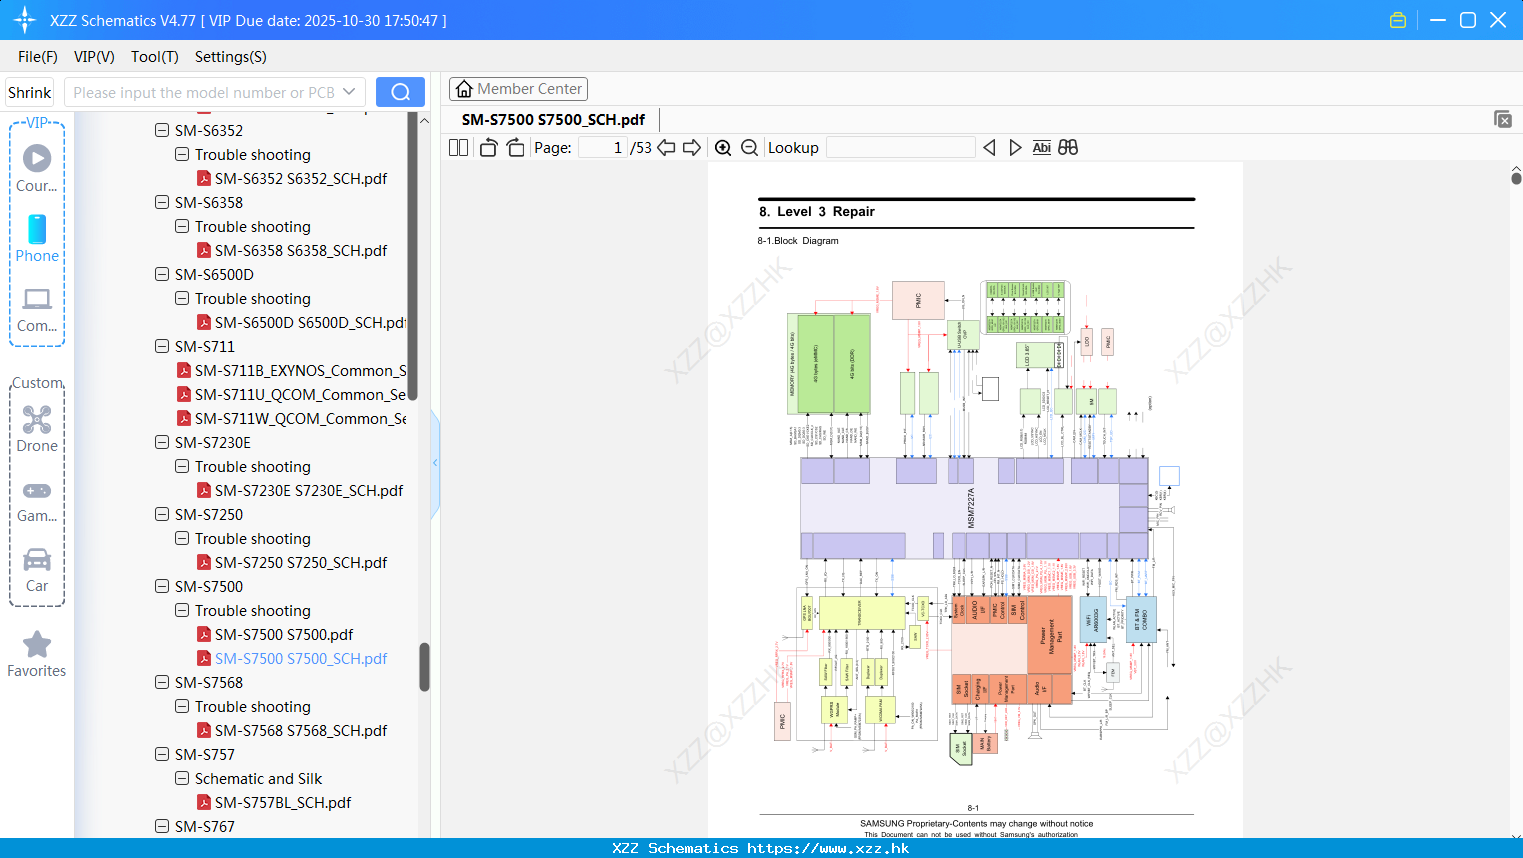Click the Shrink button
The height and width of the screenshot is (858, 1523).
pos(30,92)
